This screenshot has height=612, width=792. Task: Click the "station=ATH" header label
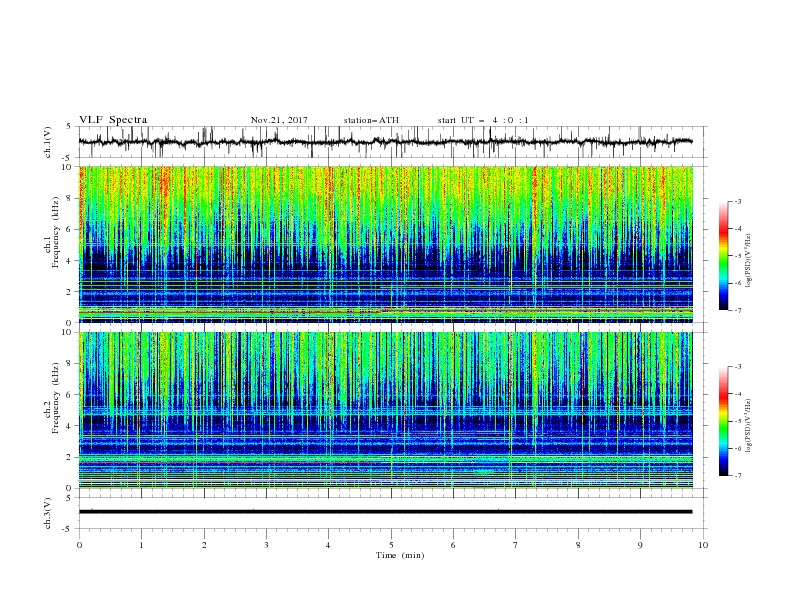(371, 120)
